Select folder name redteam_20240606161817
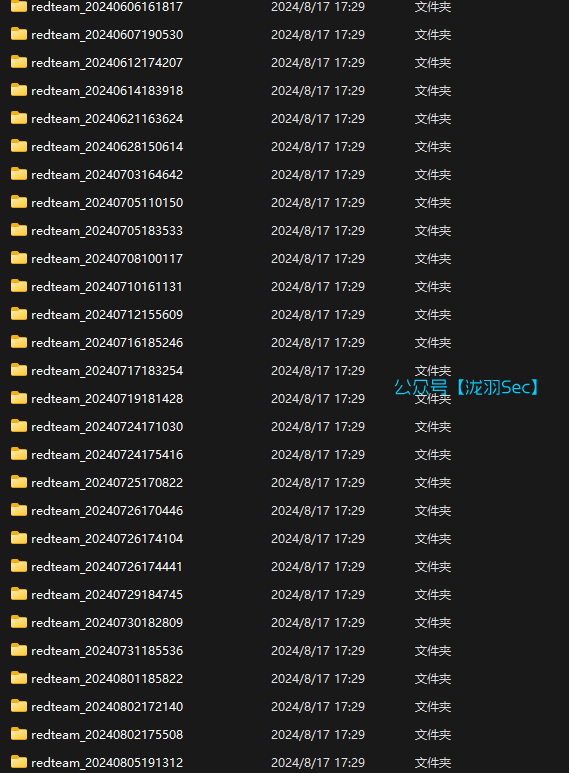 pyautogui.click(x=107, y=7)
